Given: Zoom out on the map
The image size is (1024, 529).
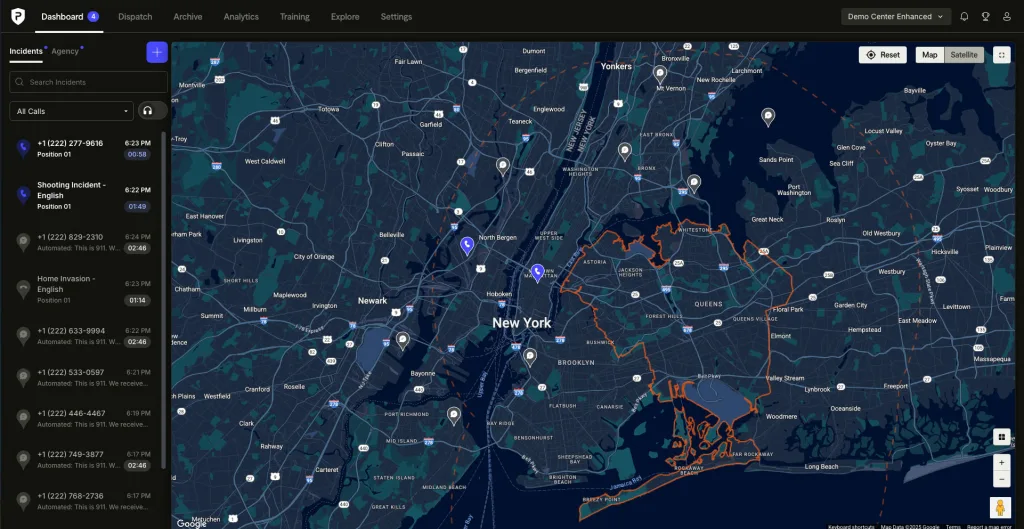Looking at the screenshot, I should (1001, 479).
